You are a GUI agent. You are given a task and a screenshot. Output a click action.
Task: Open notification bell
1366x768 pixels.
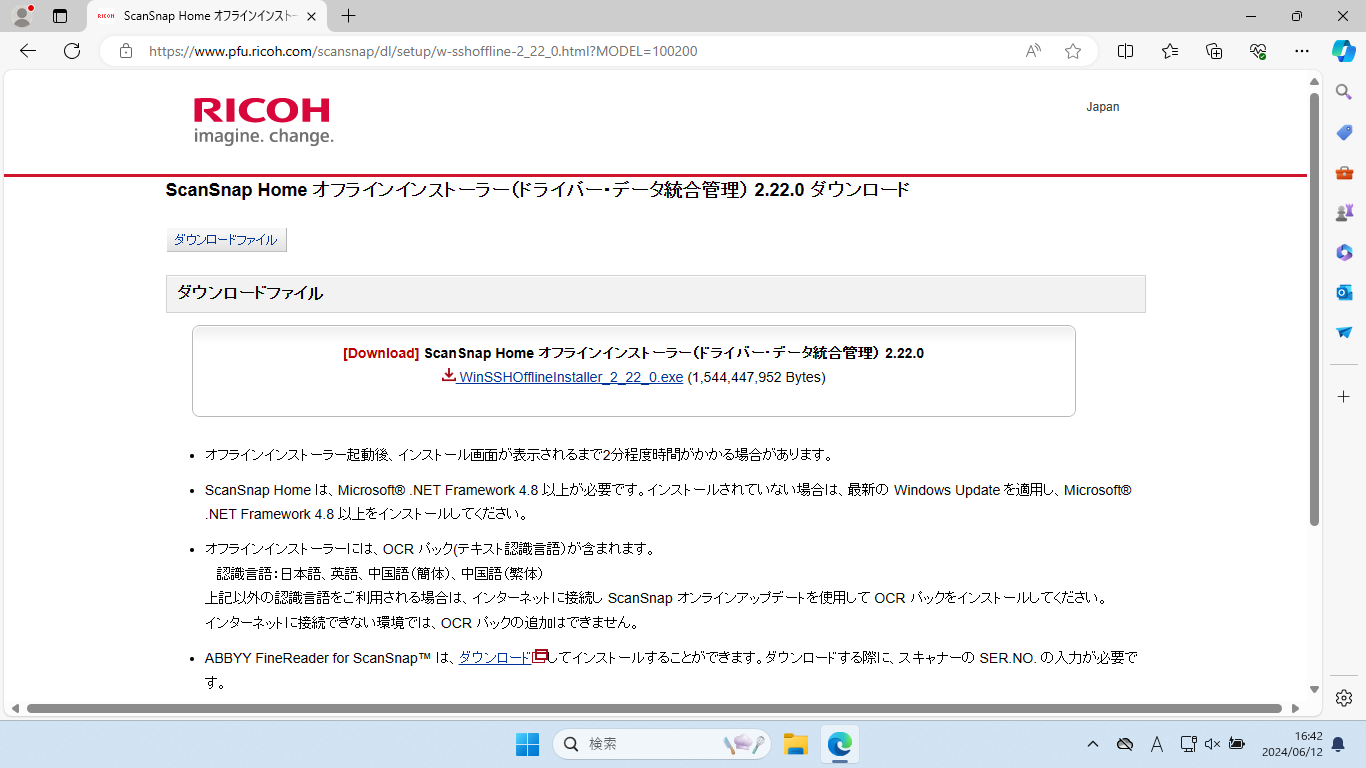click(1338, 744)
